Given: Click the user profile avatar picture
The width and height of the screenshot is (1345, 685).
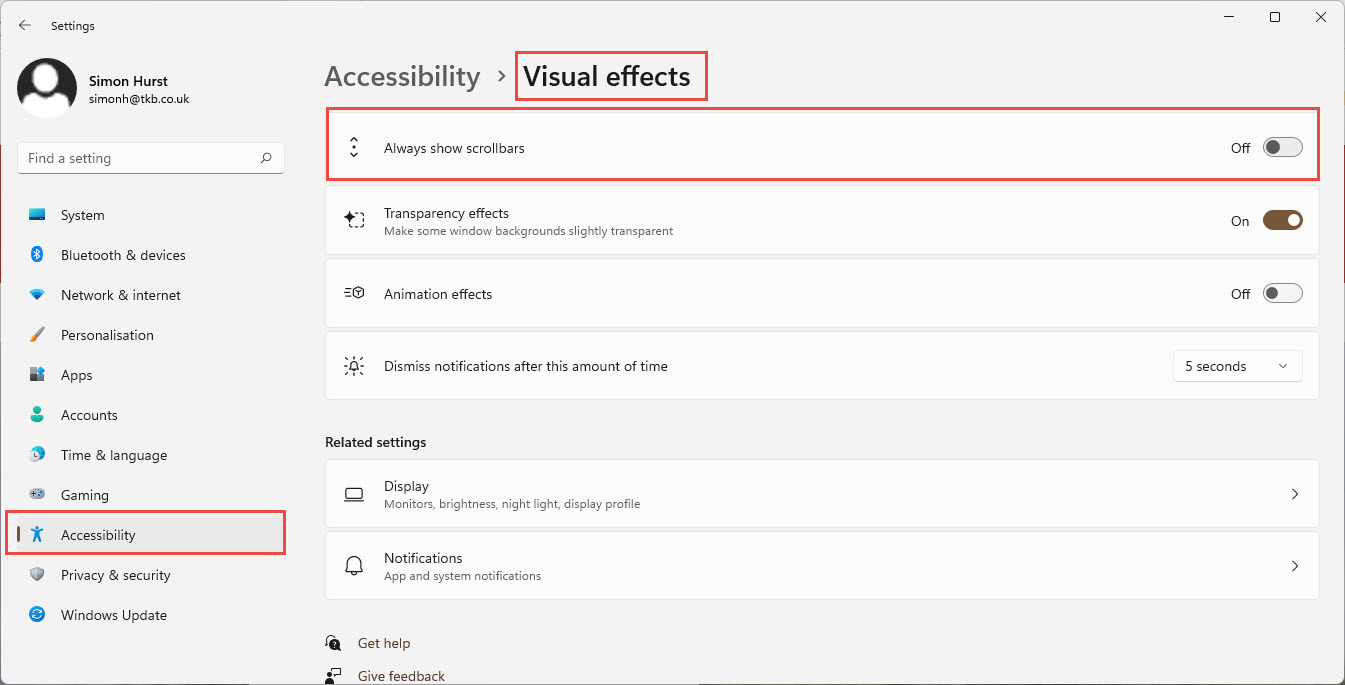Looking at the screenshot, I should 47,88.
